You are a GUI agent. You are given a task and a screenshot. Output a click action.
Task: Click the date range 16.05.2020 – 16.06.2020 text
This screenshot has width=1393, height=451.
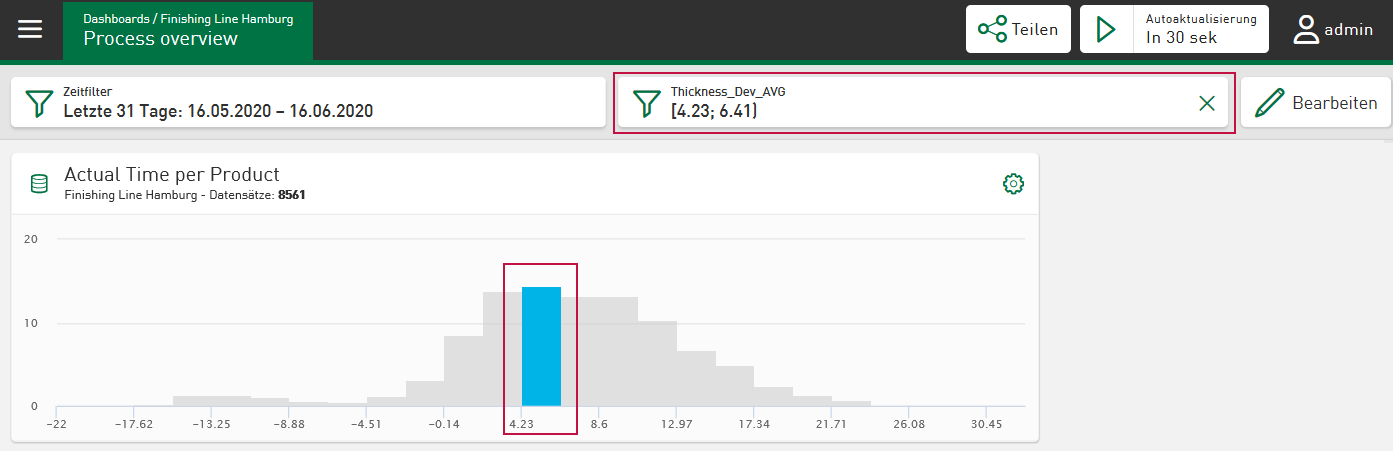pos(281,111)
